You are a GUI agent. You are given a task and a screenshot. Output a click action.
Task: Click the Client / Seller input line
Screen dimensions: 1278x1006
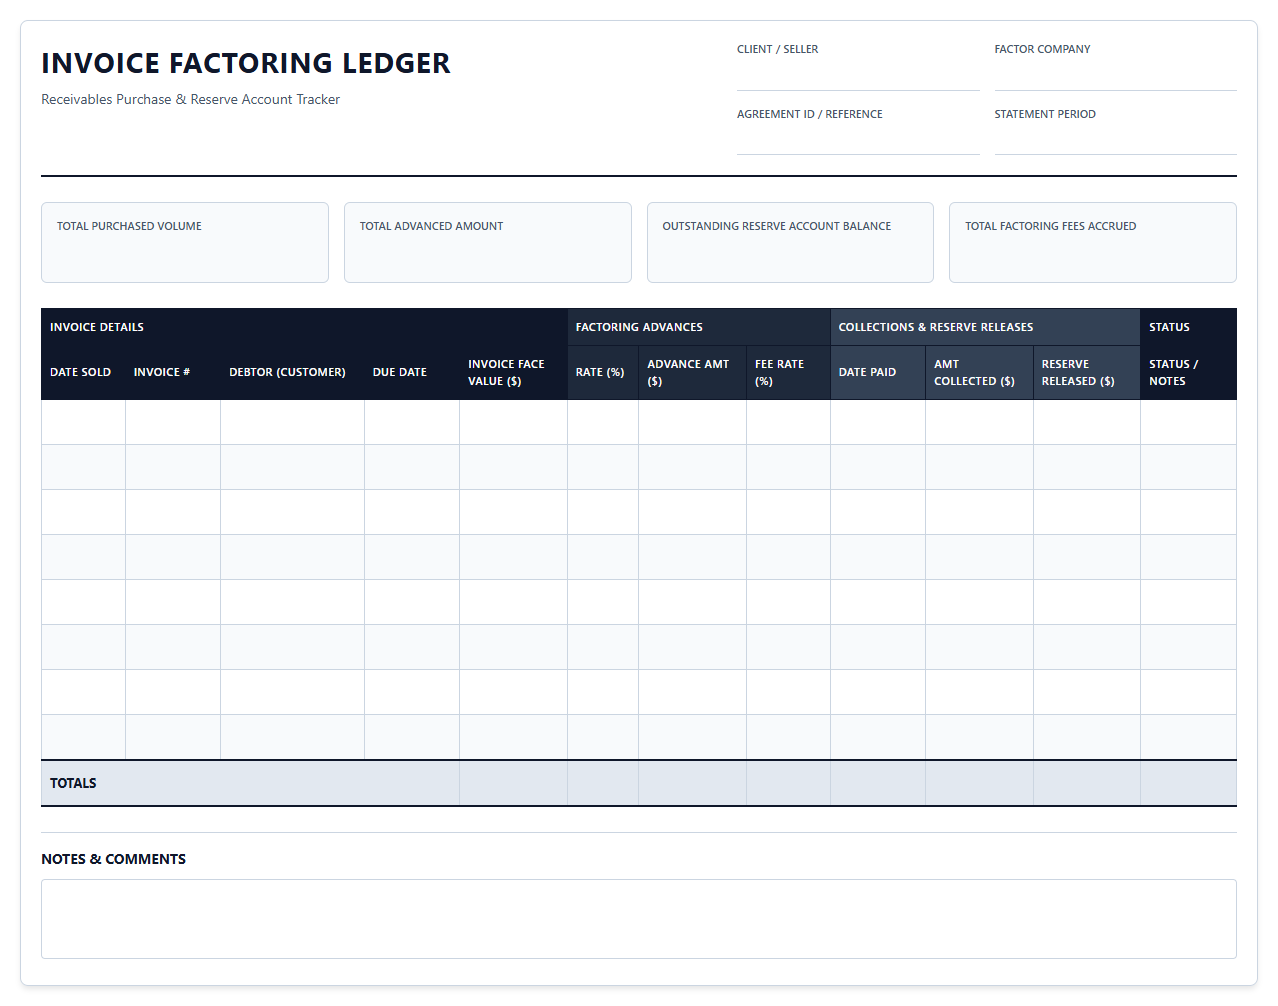858,75
